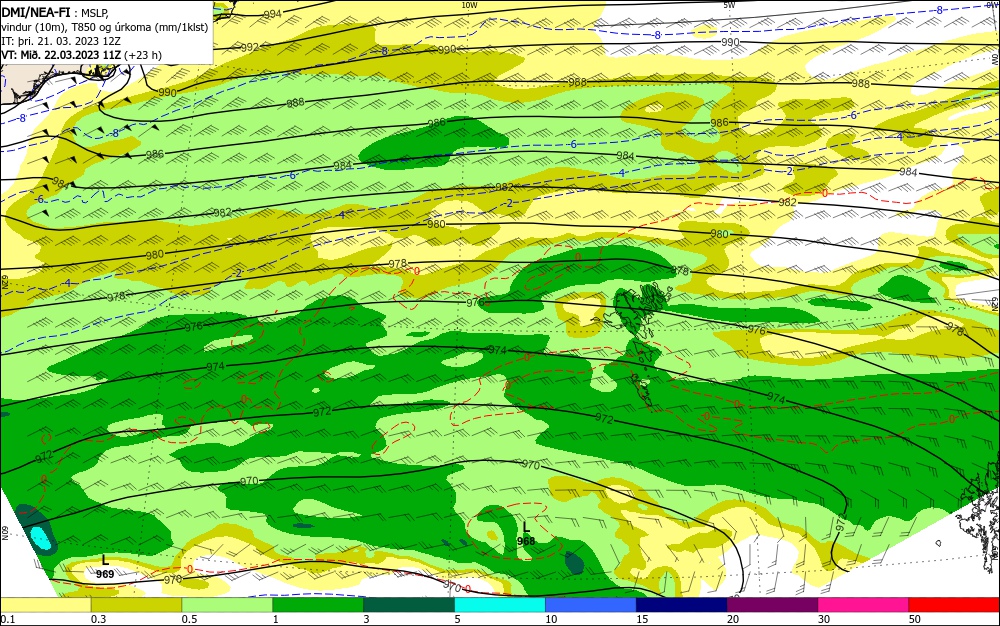Click the magenta 30–50 legend swatch
Screen dimensions: 1000x626
863,605
